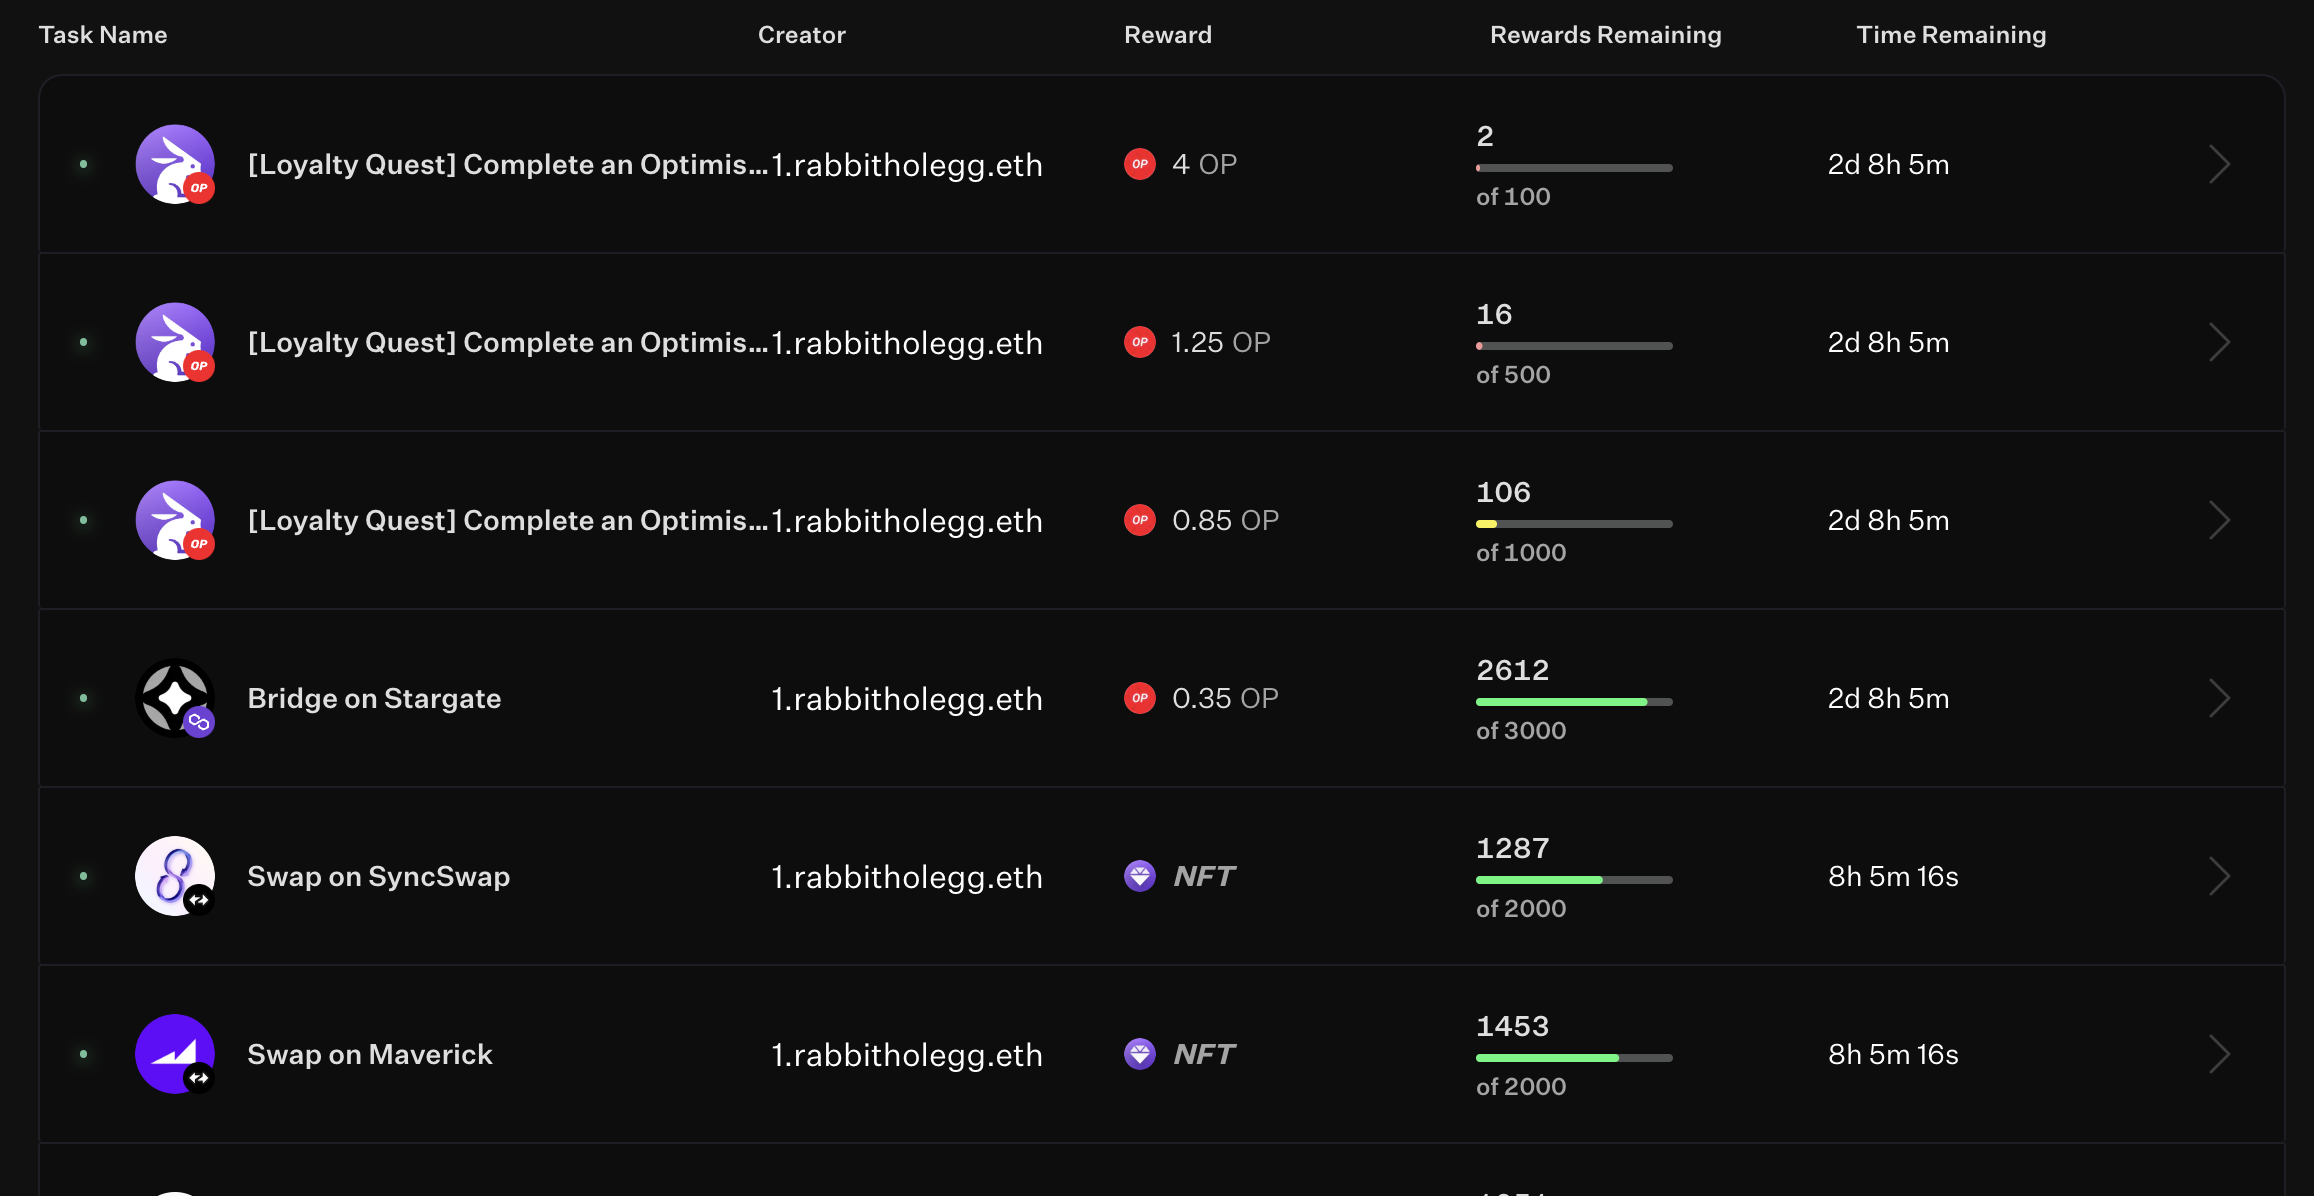Click the SyncSwap logo icon

coord(175,876)
